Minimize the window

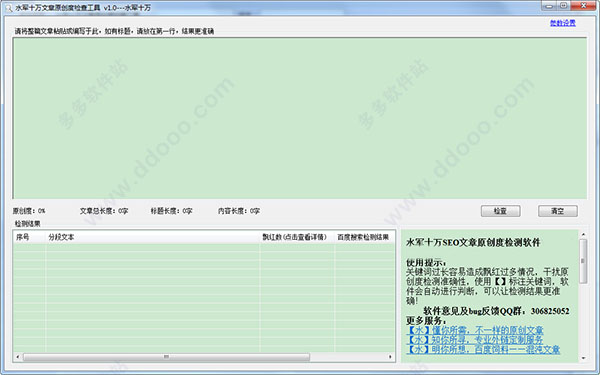coord(549,6)
